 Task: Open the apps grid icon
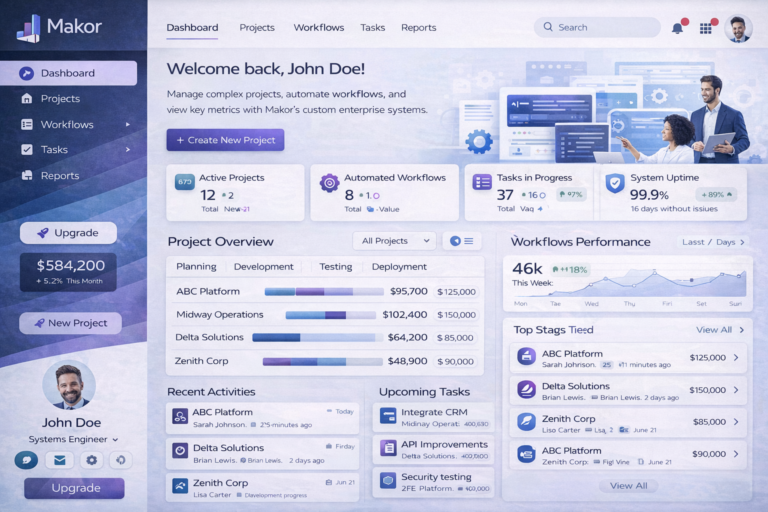coord(706,28)
